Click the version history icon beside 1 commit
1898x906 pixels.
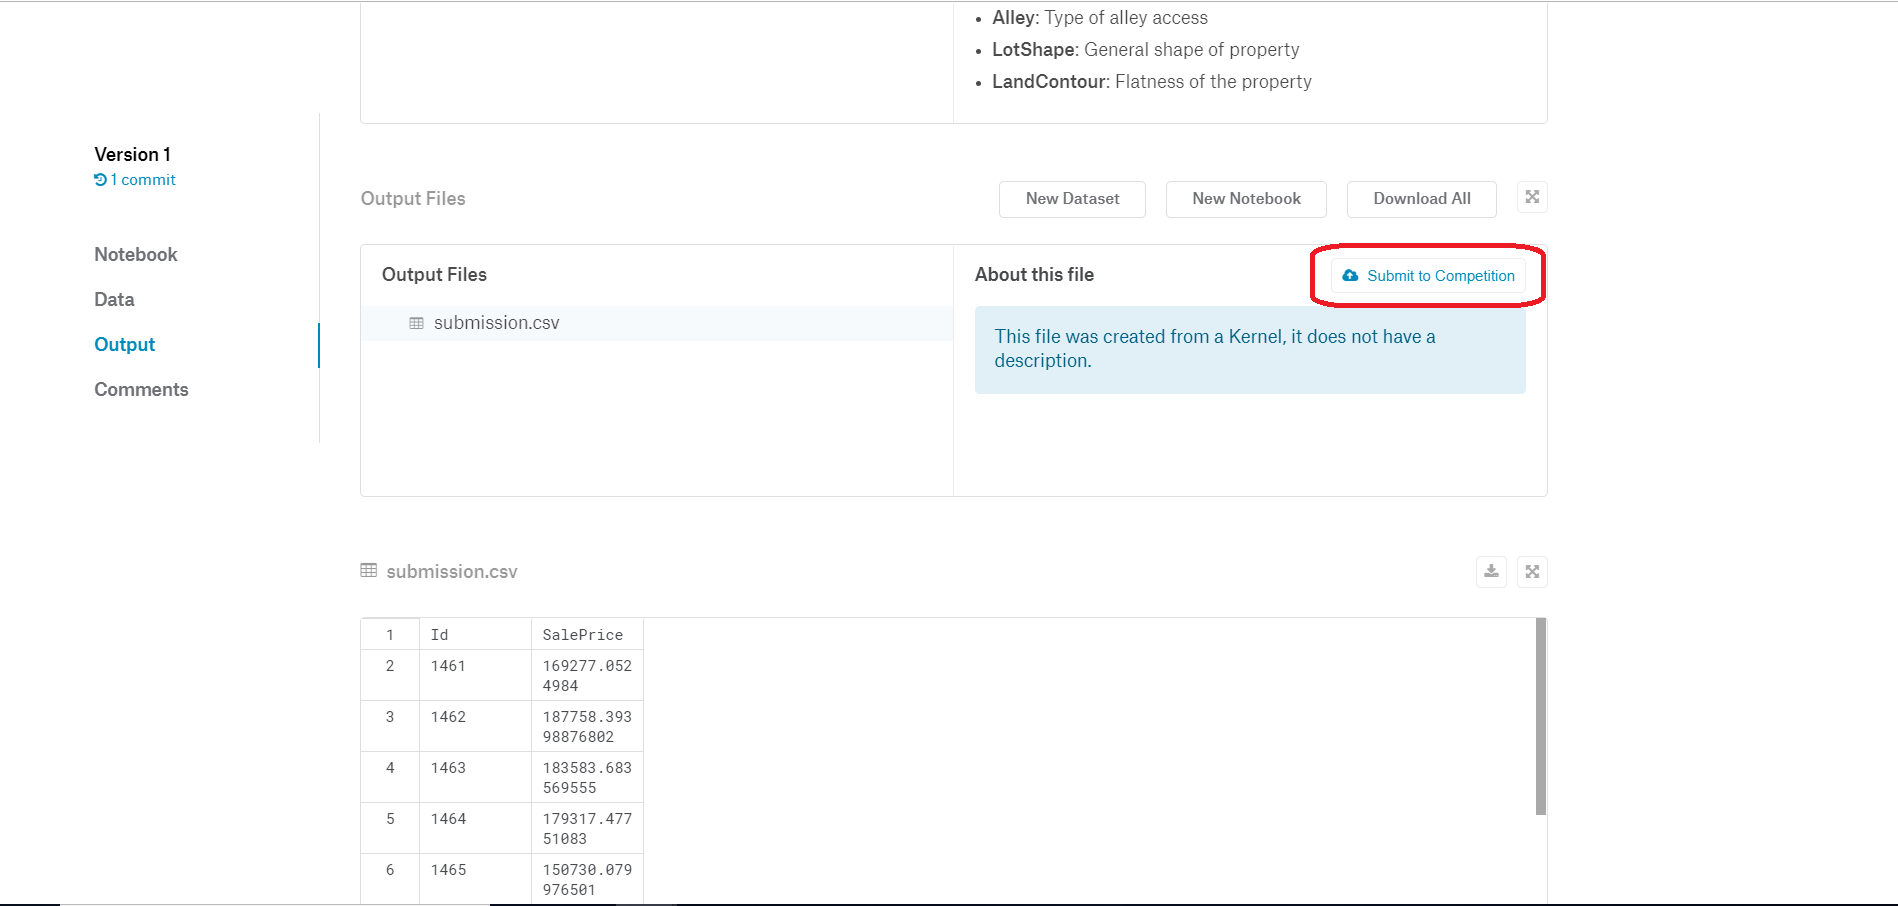click(x=100, y=179)
